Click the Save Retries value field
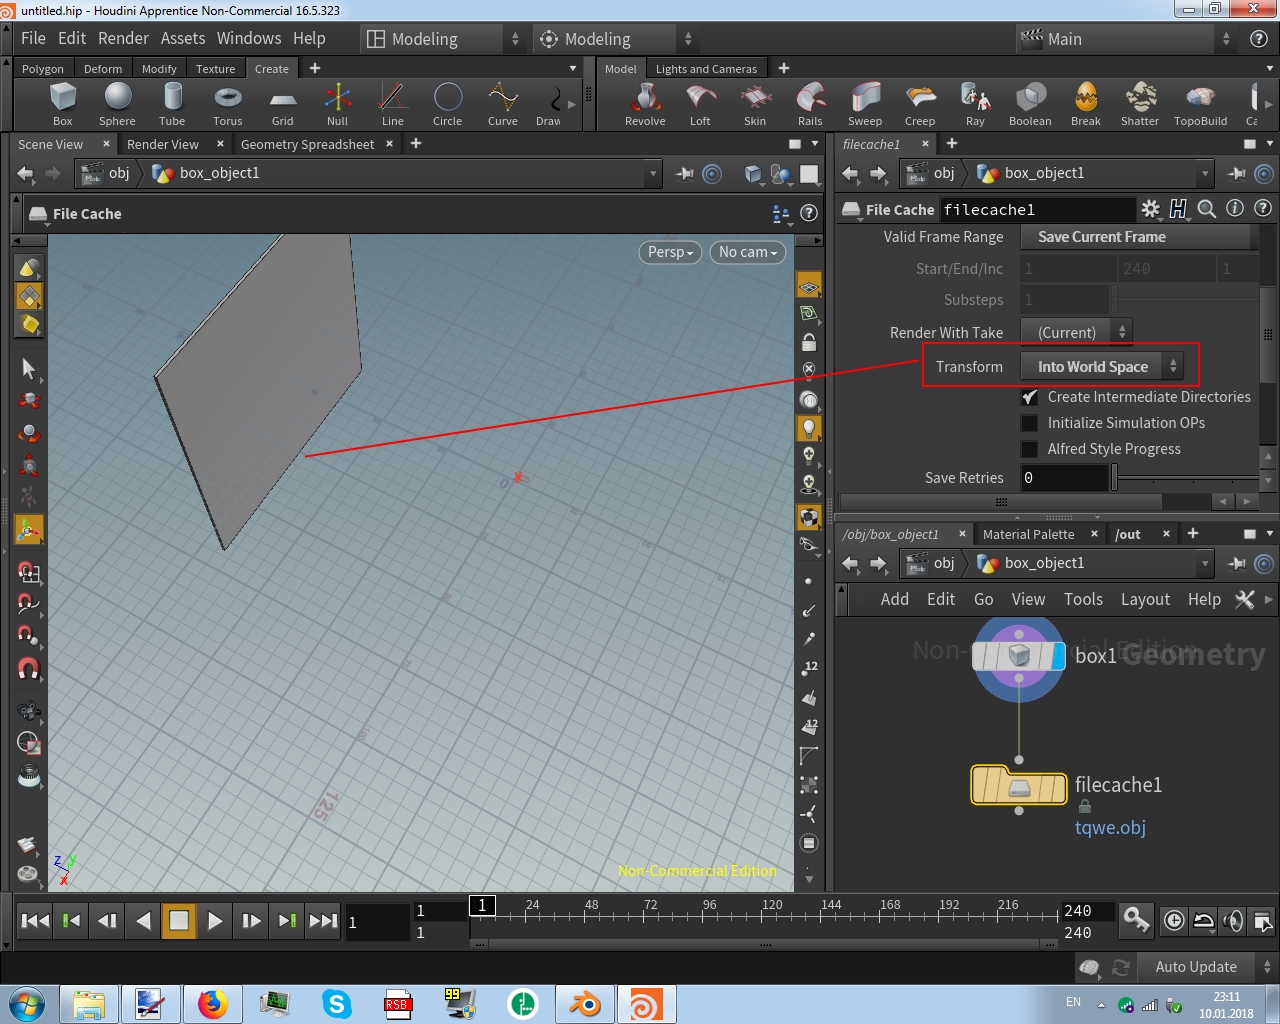This screenshot has width=1280, height=1024. click(x=1064, y=478)
